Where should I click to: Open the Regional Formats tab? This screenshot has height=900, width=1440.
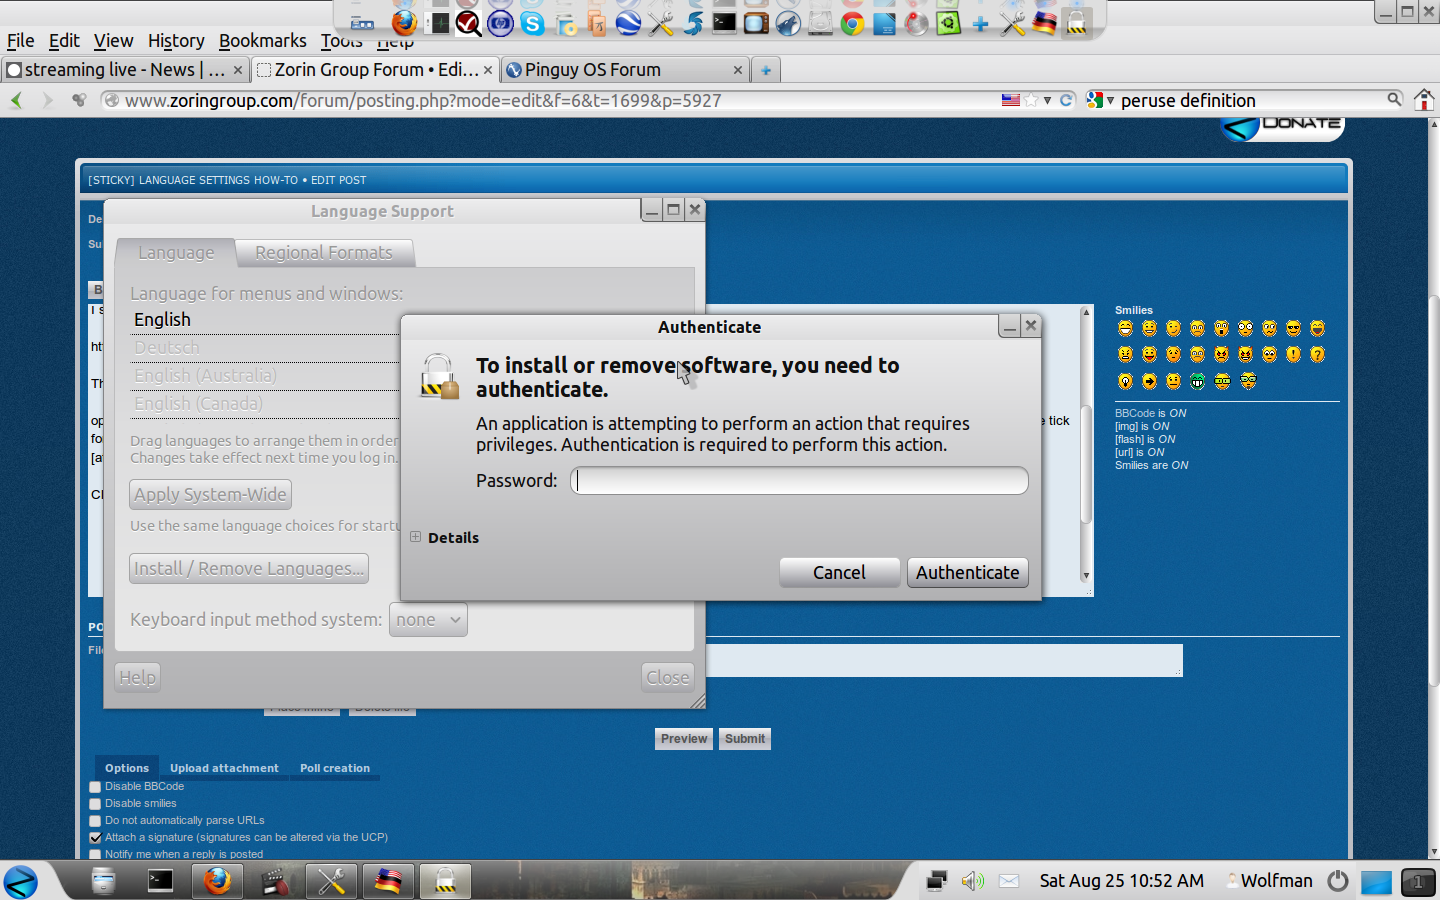[324, 253]
